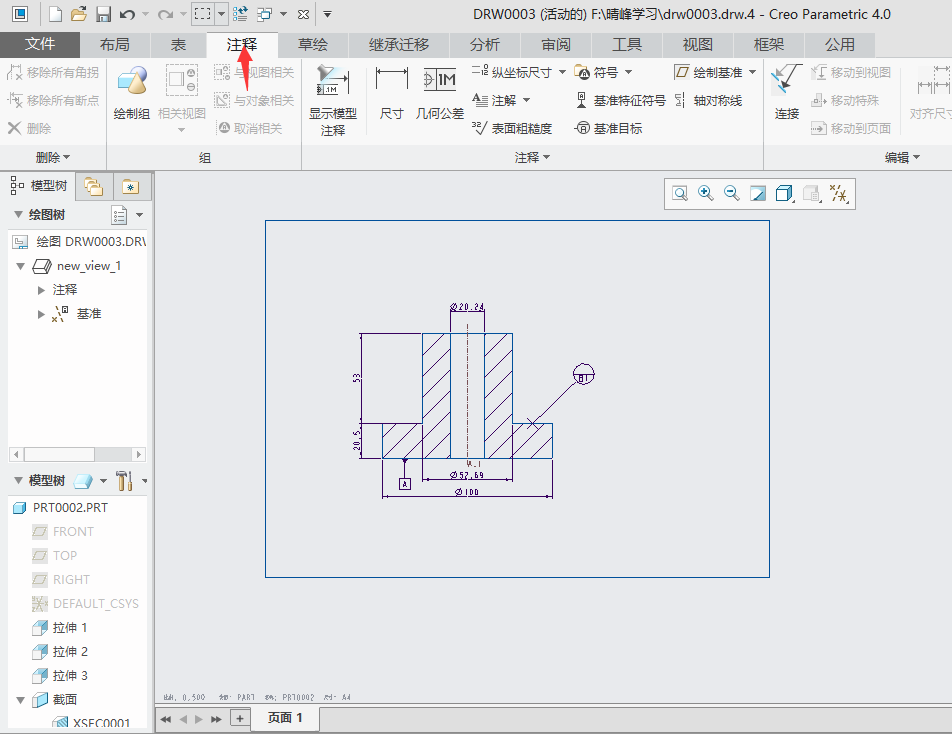Open a file with the folder icon
952x734 pixels.
click(x=79, y=14)
